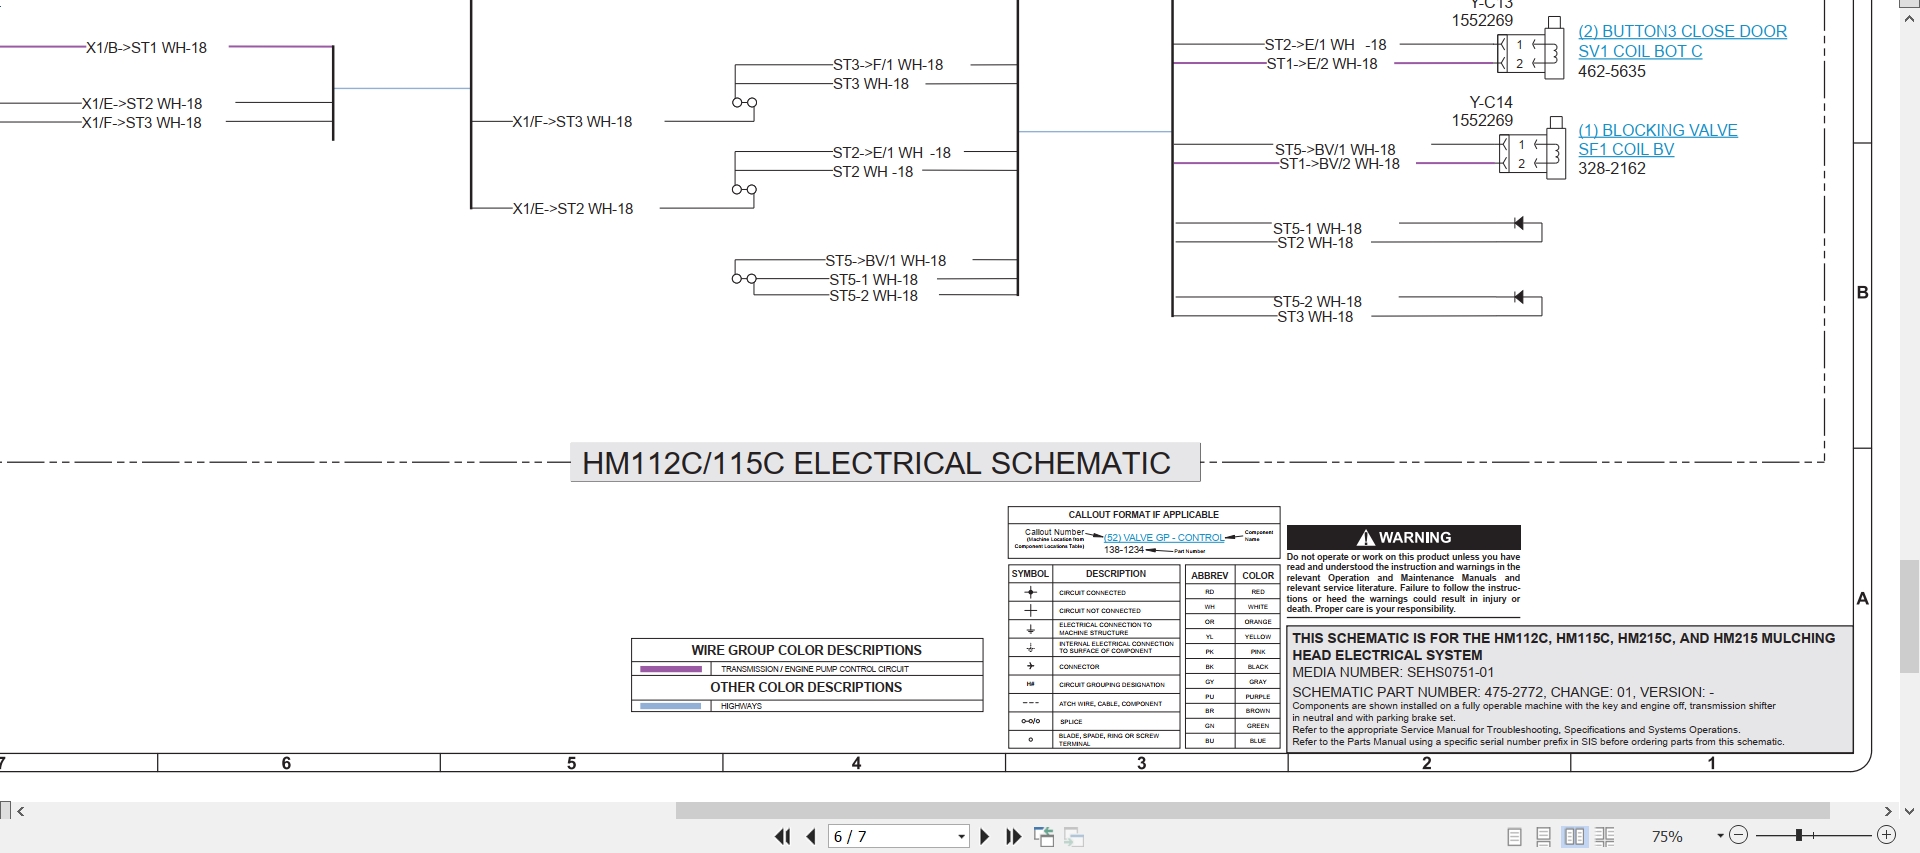Viewport: 1920px width, 853px height.
Task: Click the horizontal scrollbar right arrow
Action: click(1888, 811)
